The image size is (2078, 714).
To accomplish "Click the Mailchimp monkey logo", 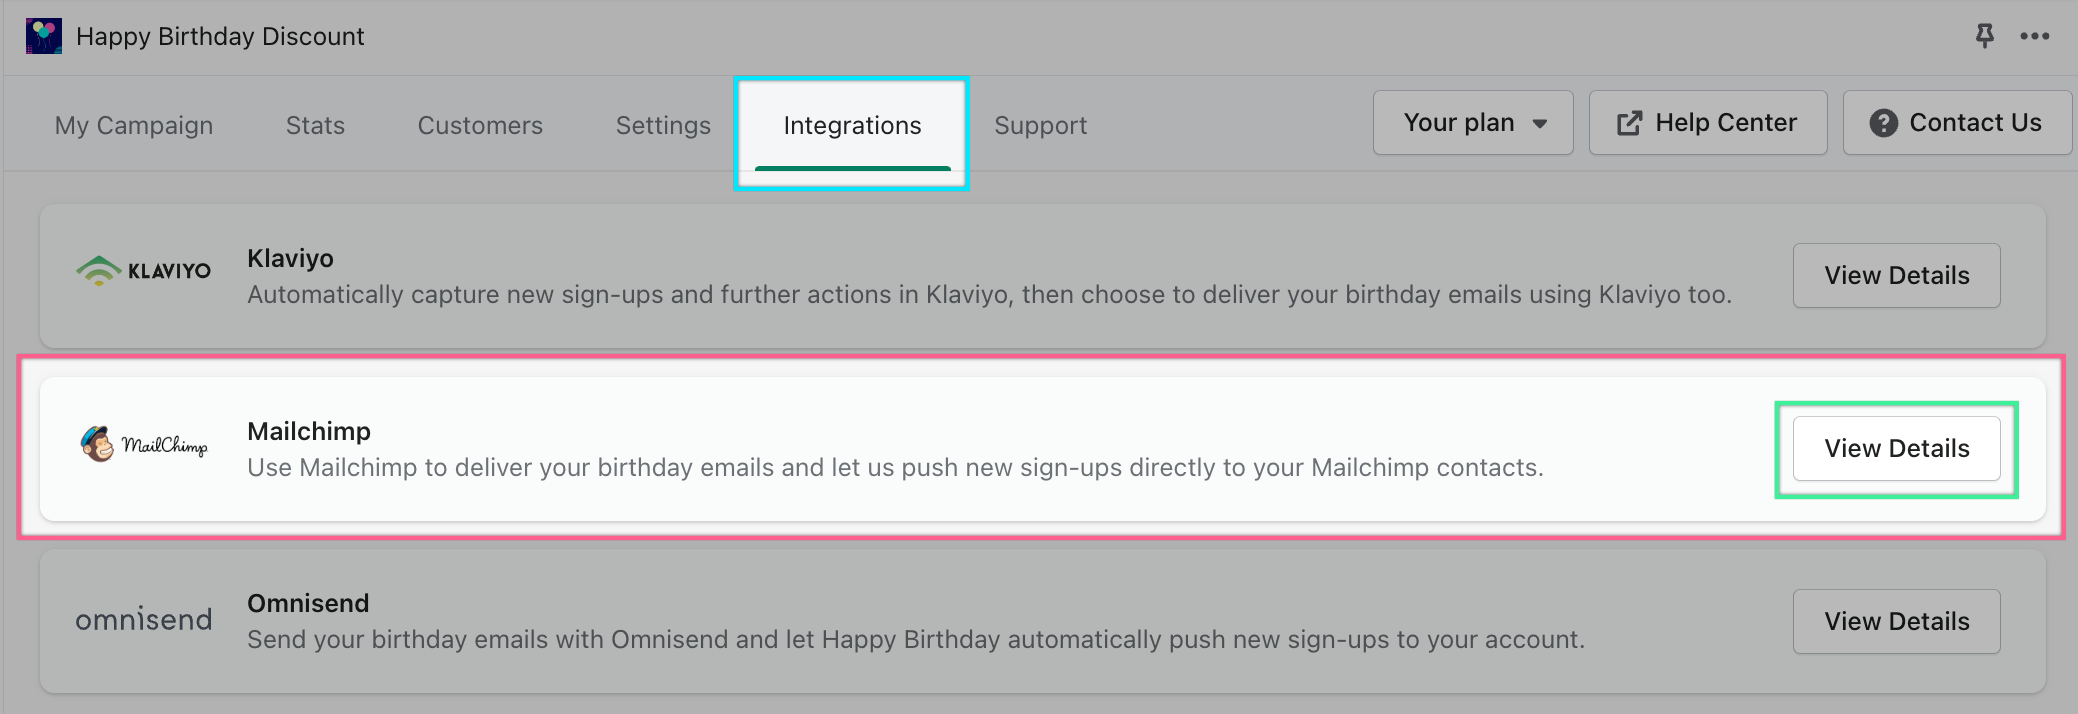I will 98,444.
